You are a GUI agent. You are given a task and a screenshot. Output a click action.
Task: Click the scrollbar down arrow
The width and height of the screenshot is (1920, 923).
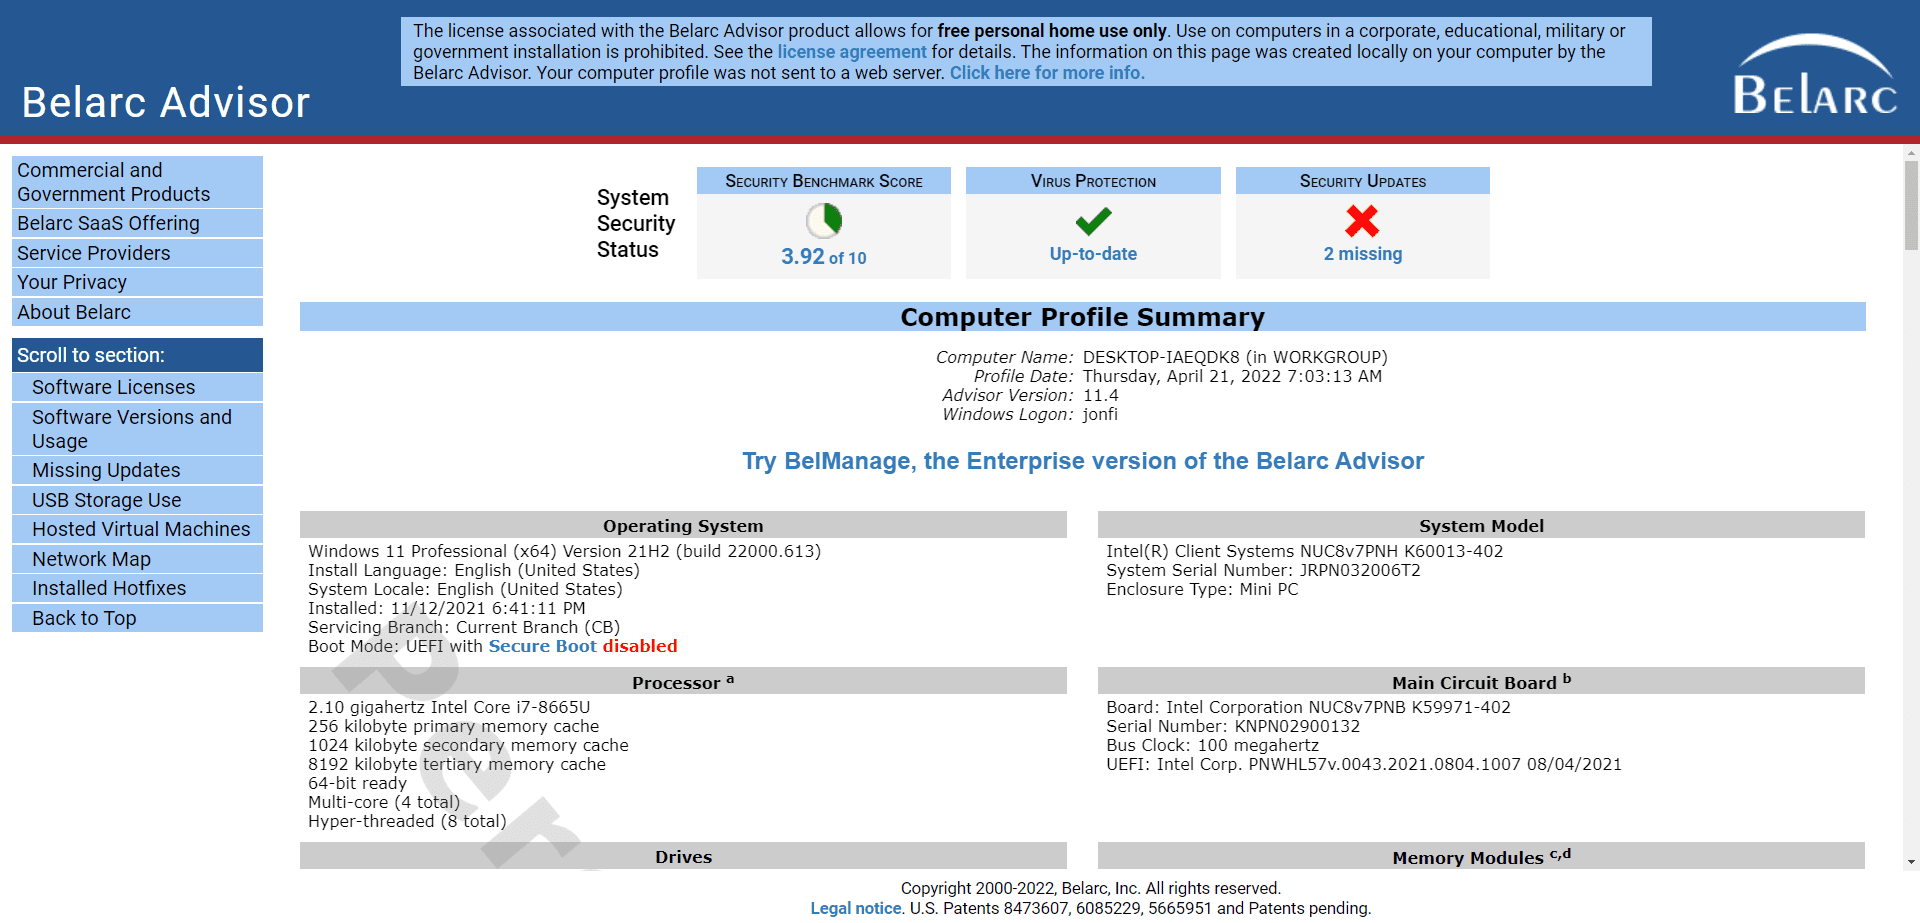pos(1911,862)
